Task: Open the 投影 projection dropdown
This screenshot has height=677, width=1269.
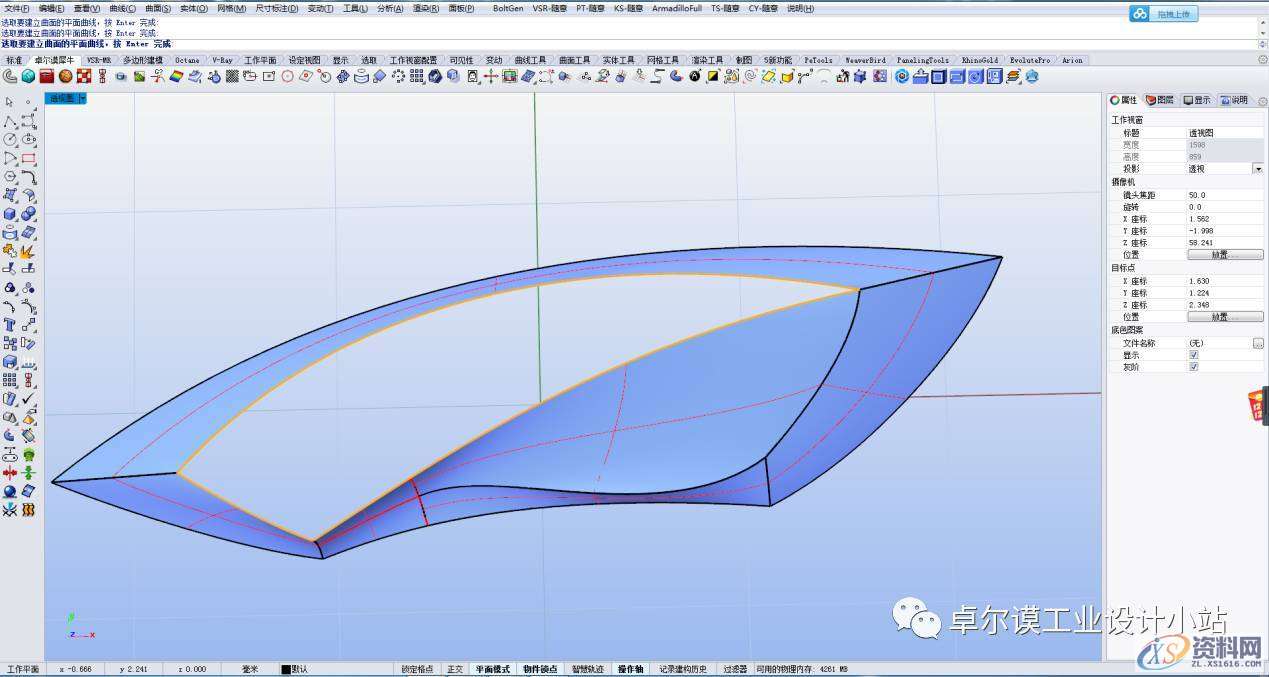Action: pos(1257,169)
